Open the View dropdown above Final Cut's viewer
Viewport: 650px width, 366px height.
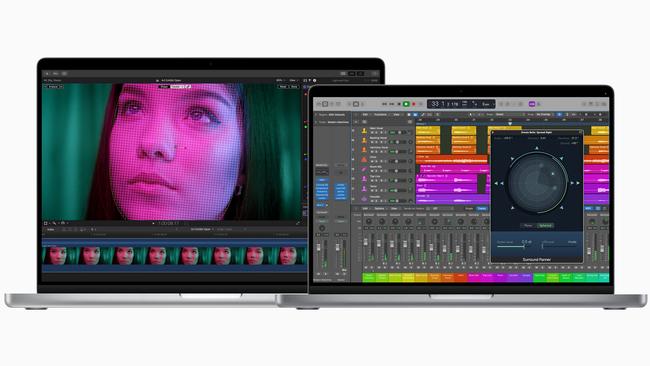point(293,80)
